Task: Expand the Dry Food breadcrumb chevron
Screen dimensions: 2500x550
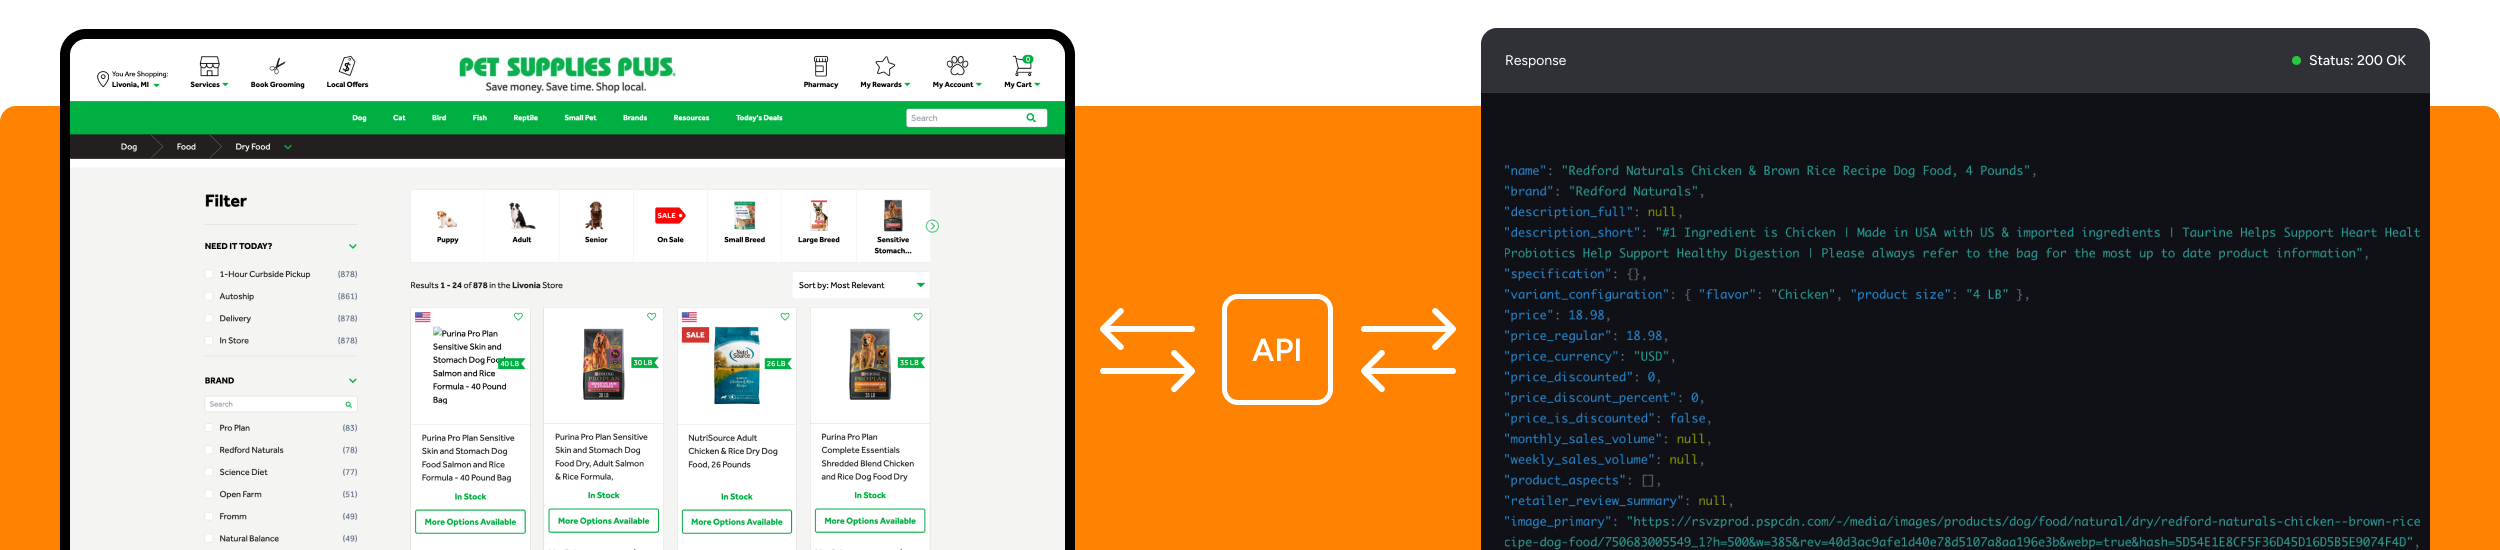Action: [x=288, y=147]
